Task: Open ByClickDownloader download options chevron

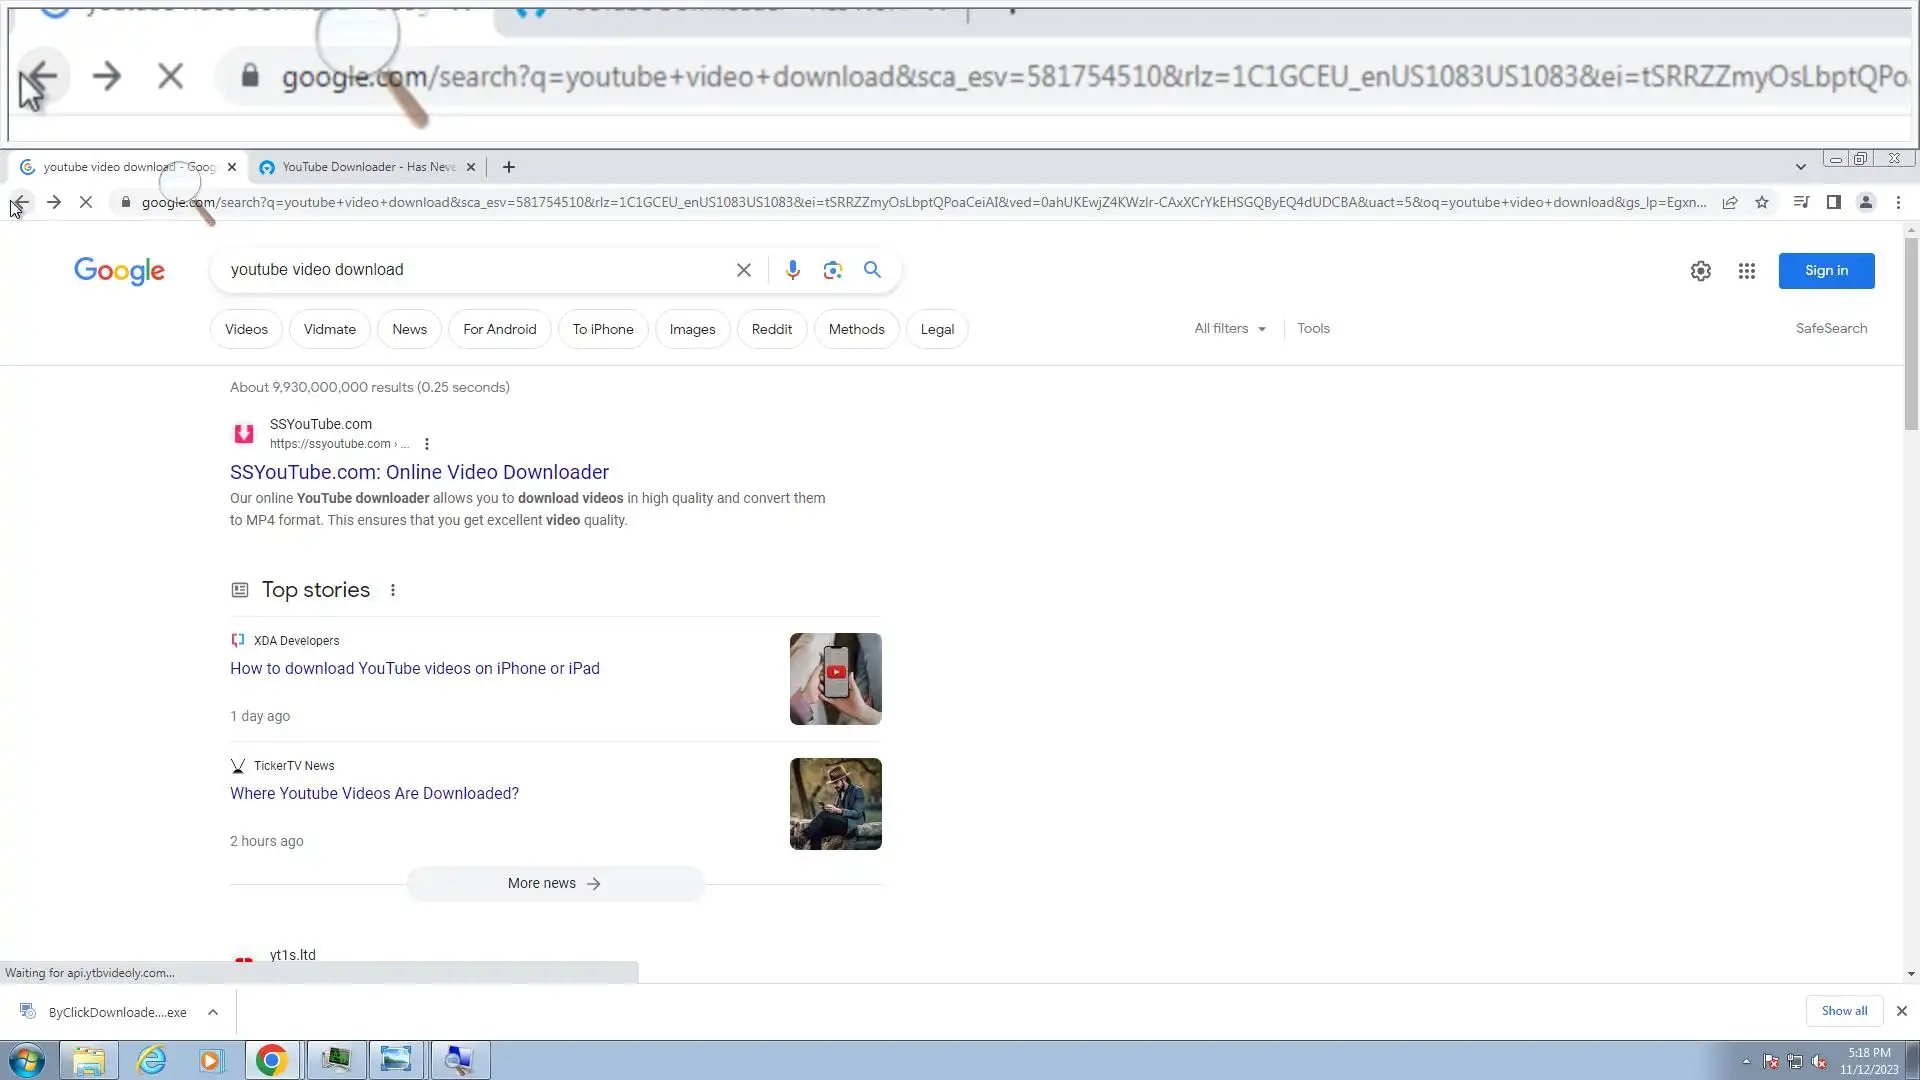Action: (x=213, y=1012)
